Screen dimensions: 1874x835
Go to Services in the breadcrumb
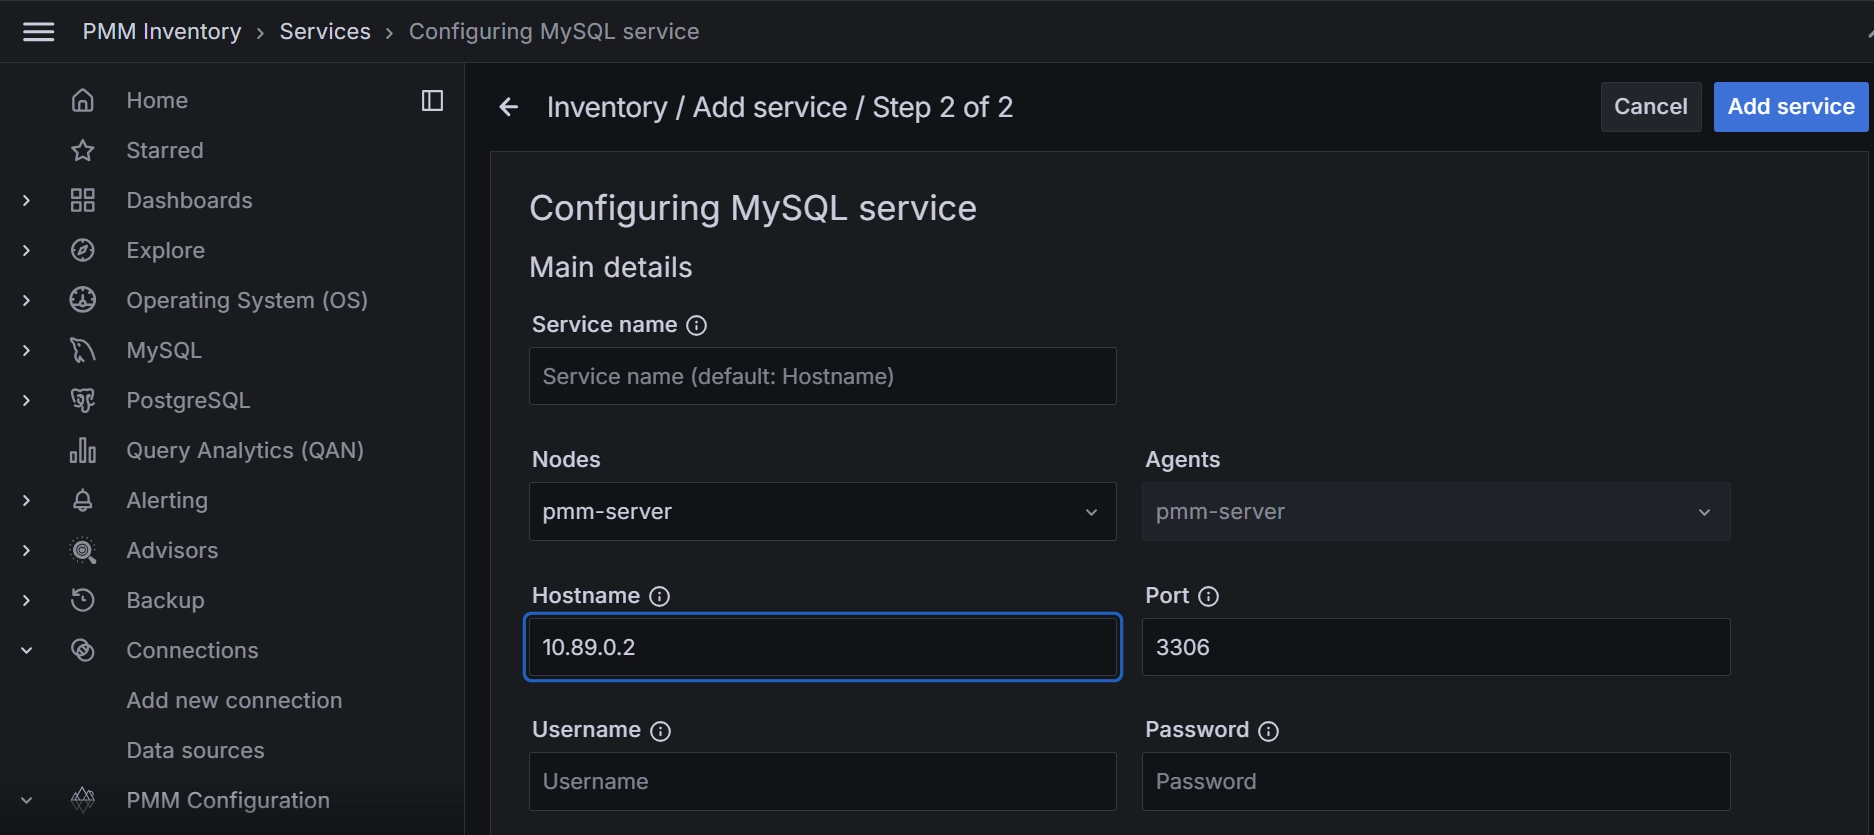coord(324,31)
